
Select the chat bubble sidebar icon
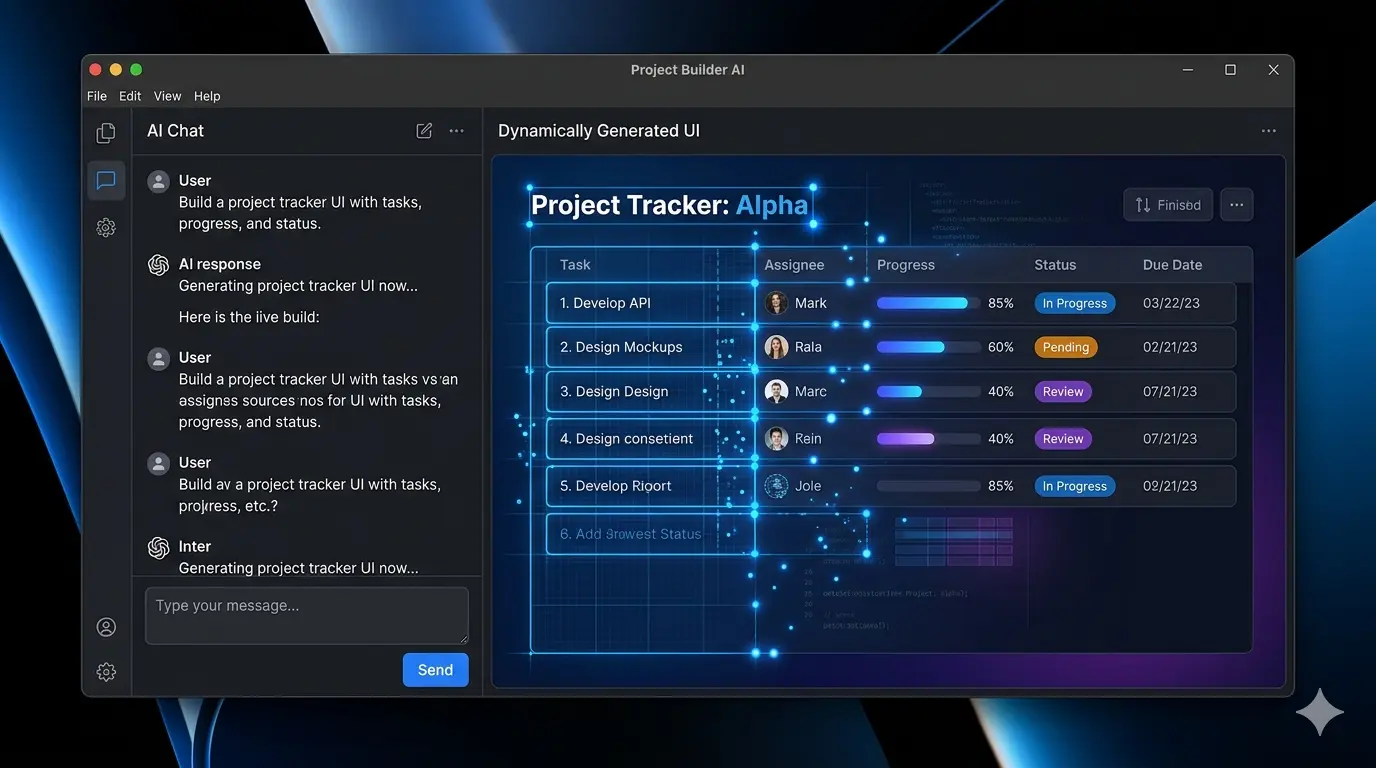[106, 181]
